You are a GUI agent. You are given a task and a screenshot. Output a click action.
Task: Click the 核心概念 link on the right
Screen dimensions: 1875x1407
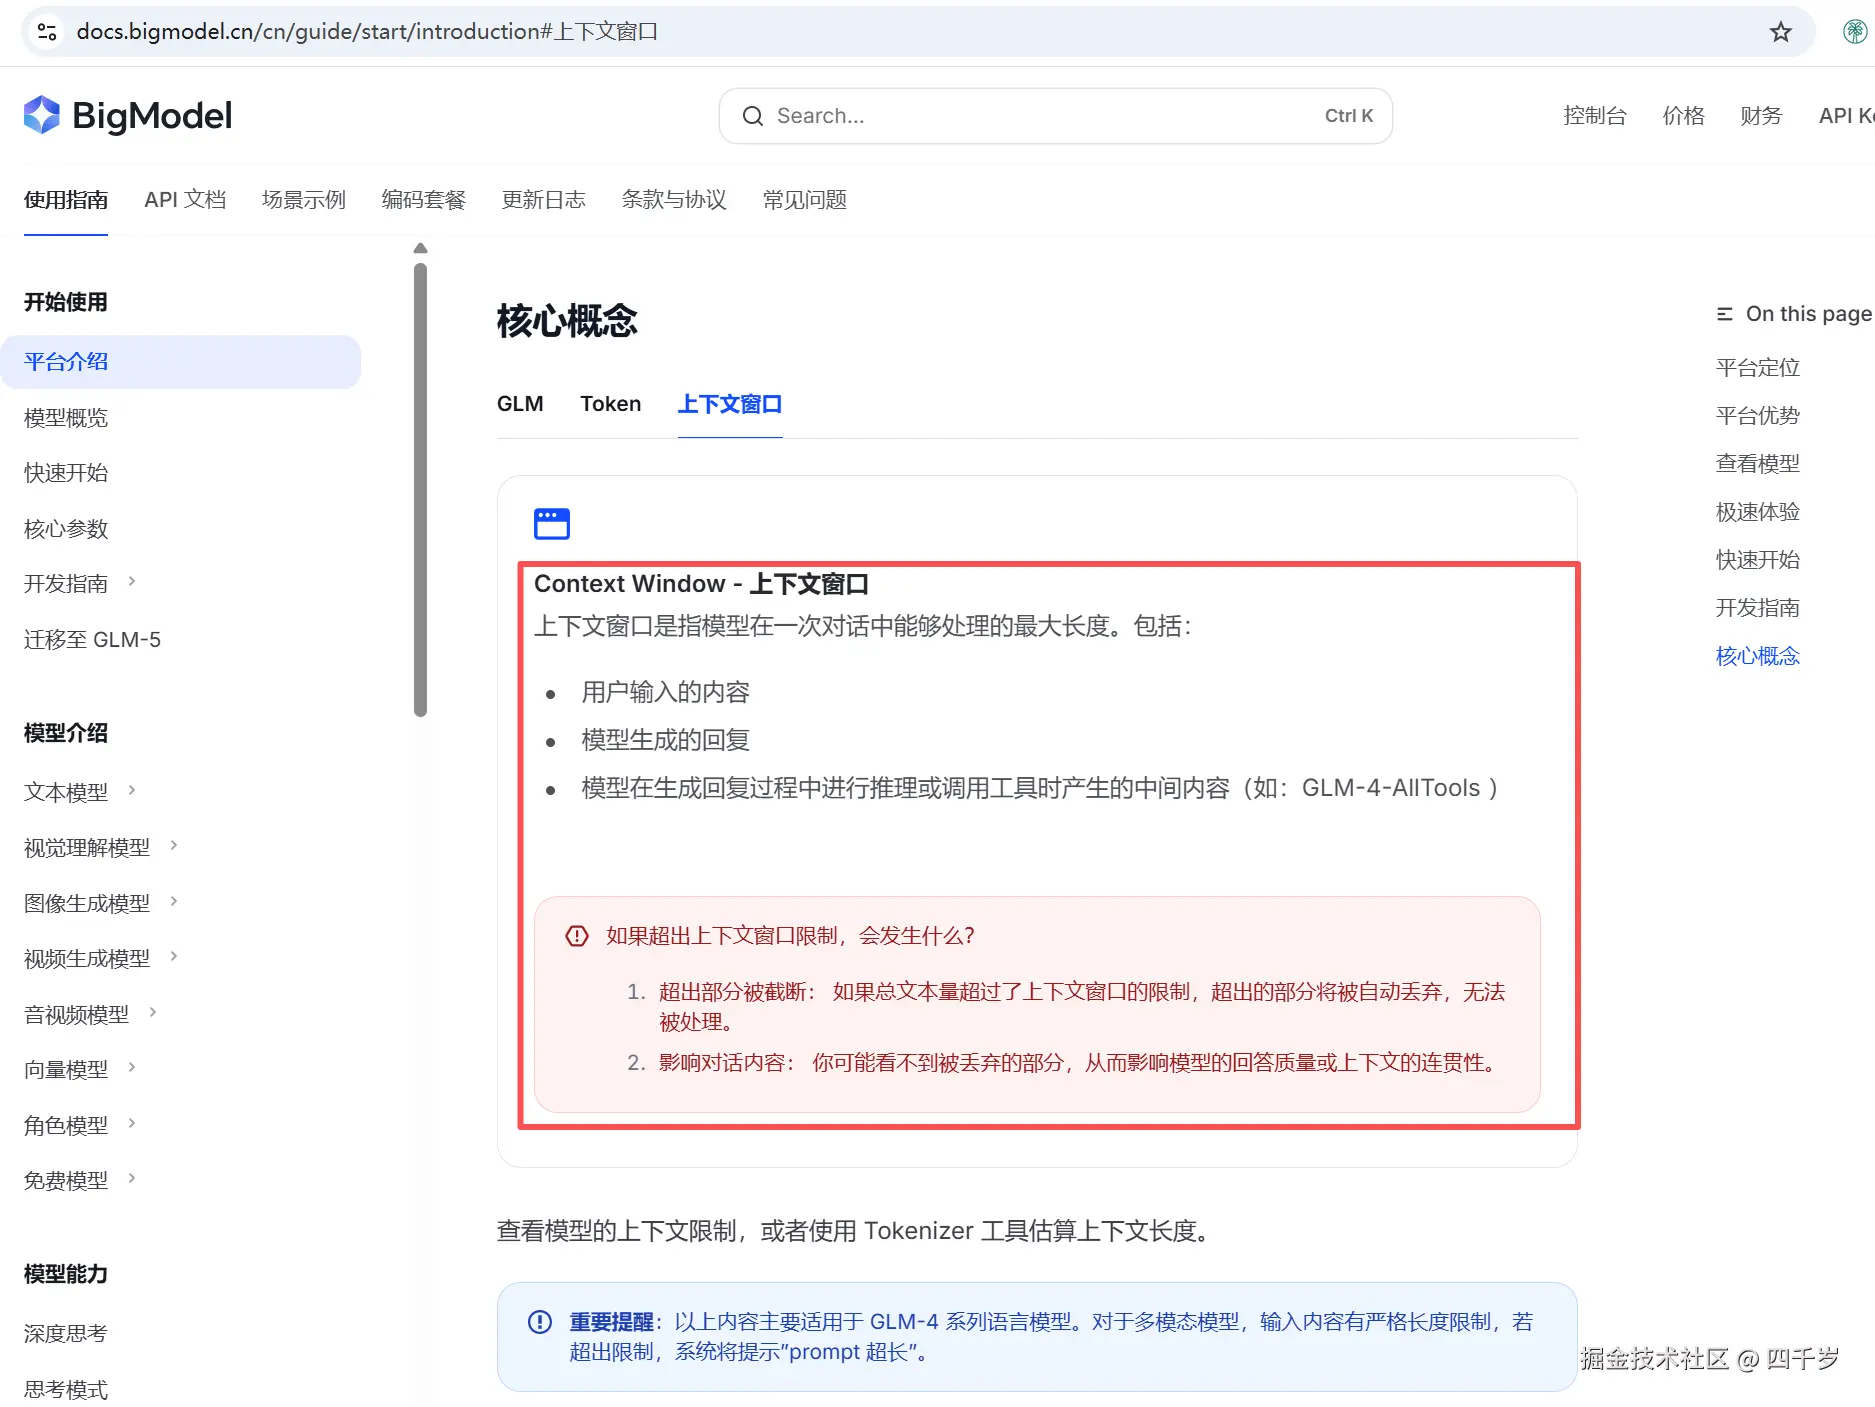1757,655
